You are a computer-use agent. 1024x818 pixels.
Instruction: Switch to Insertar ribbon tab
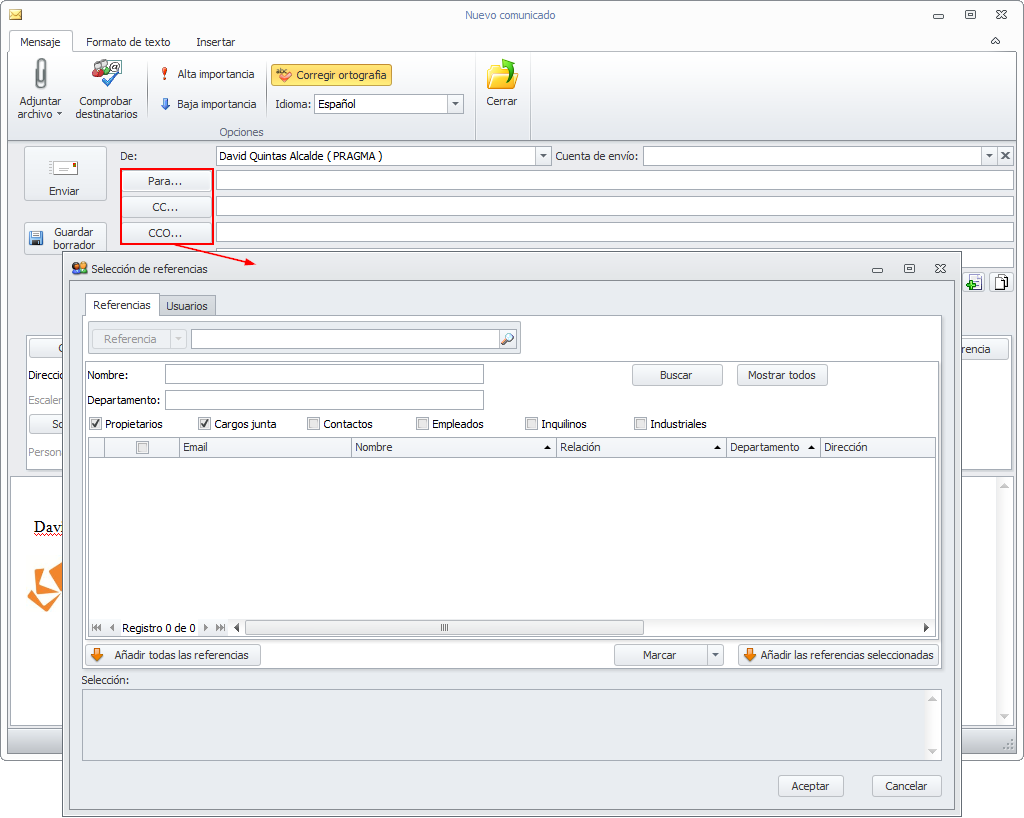pyautogui.click(x=216, y=42)
